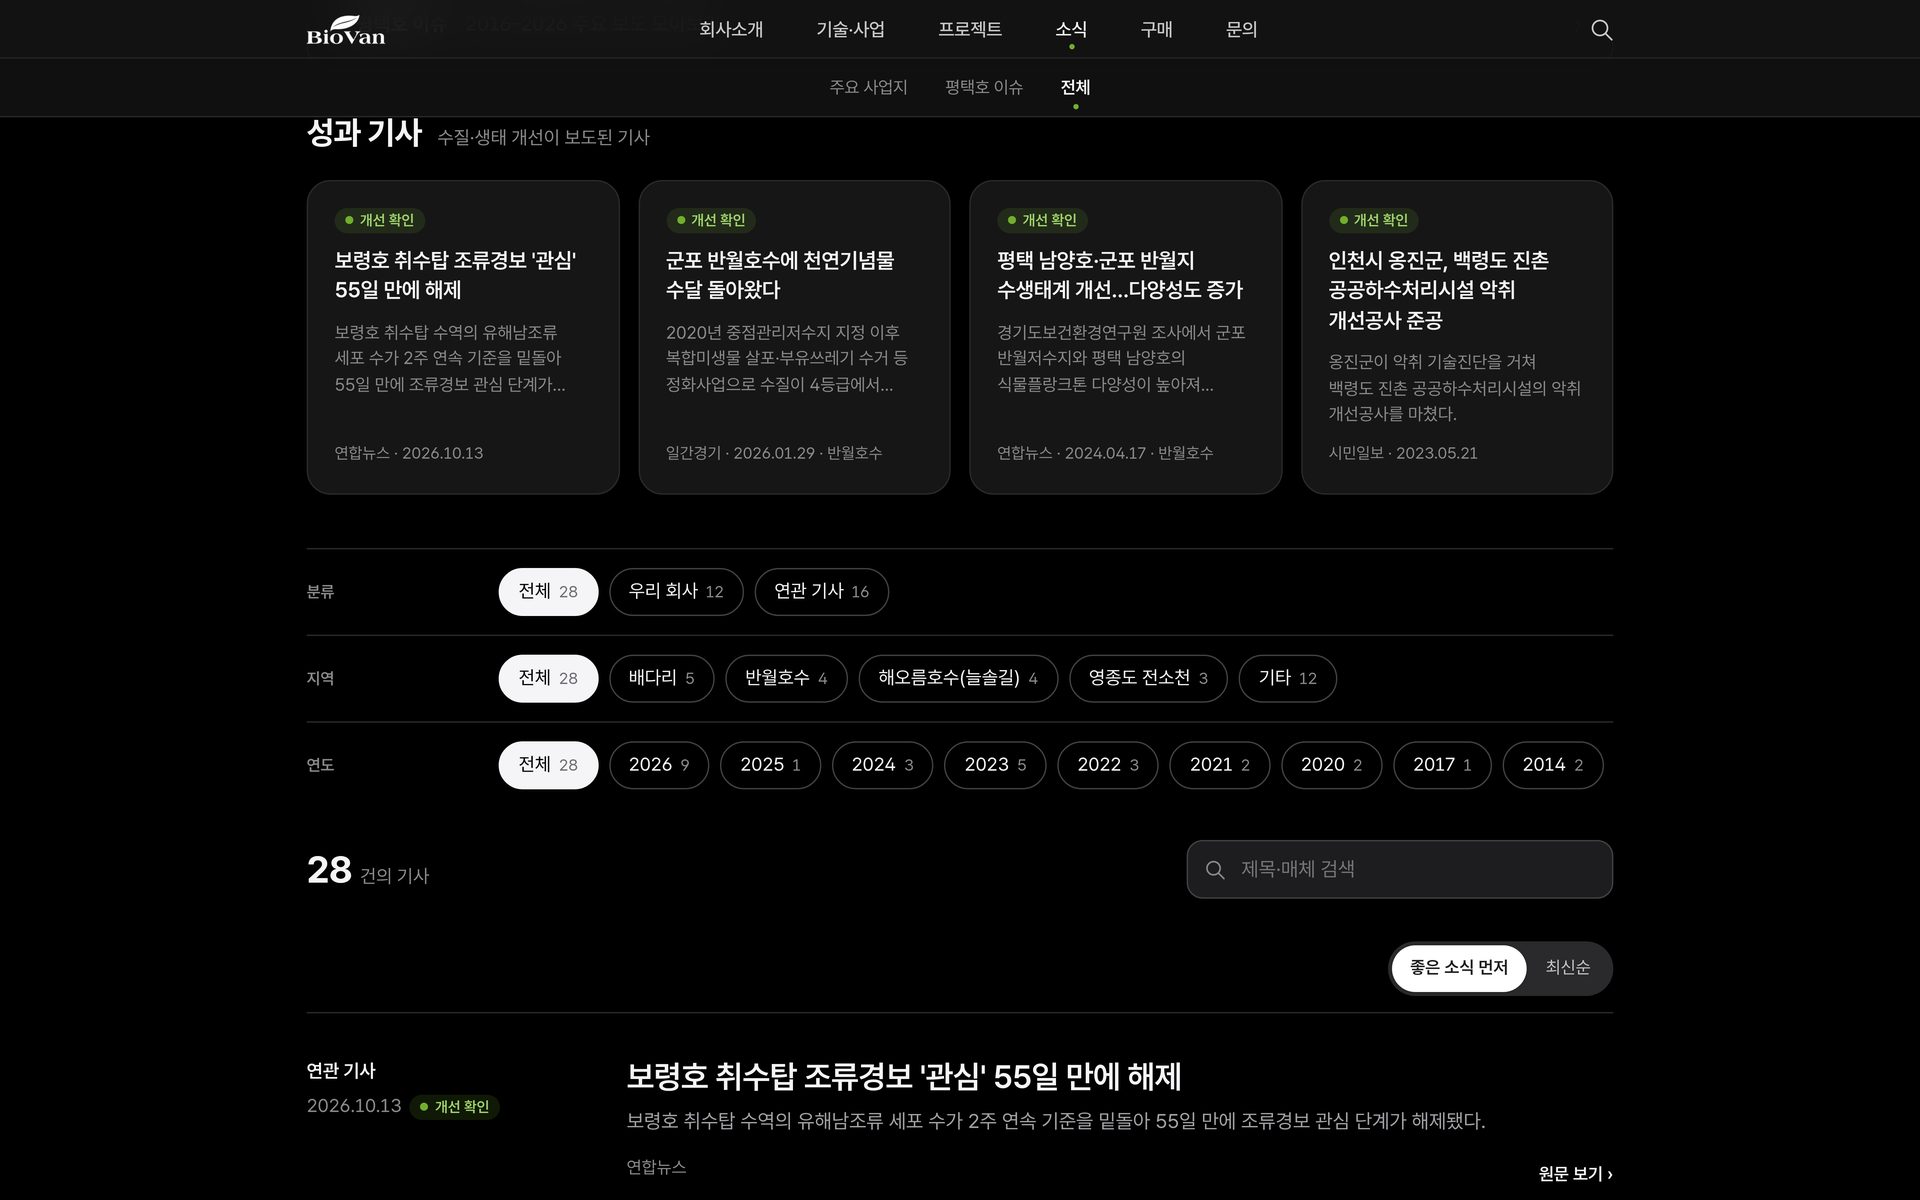Filter year by 2017
Viewport: 1920px width, 1200px height.
(1442, 765)
